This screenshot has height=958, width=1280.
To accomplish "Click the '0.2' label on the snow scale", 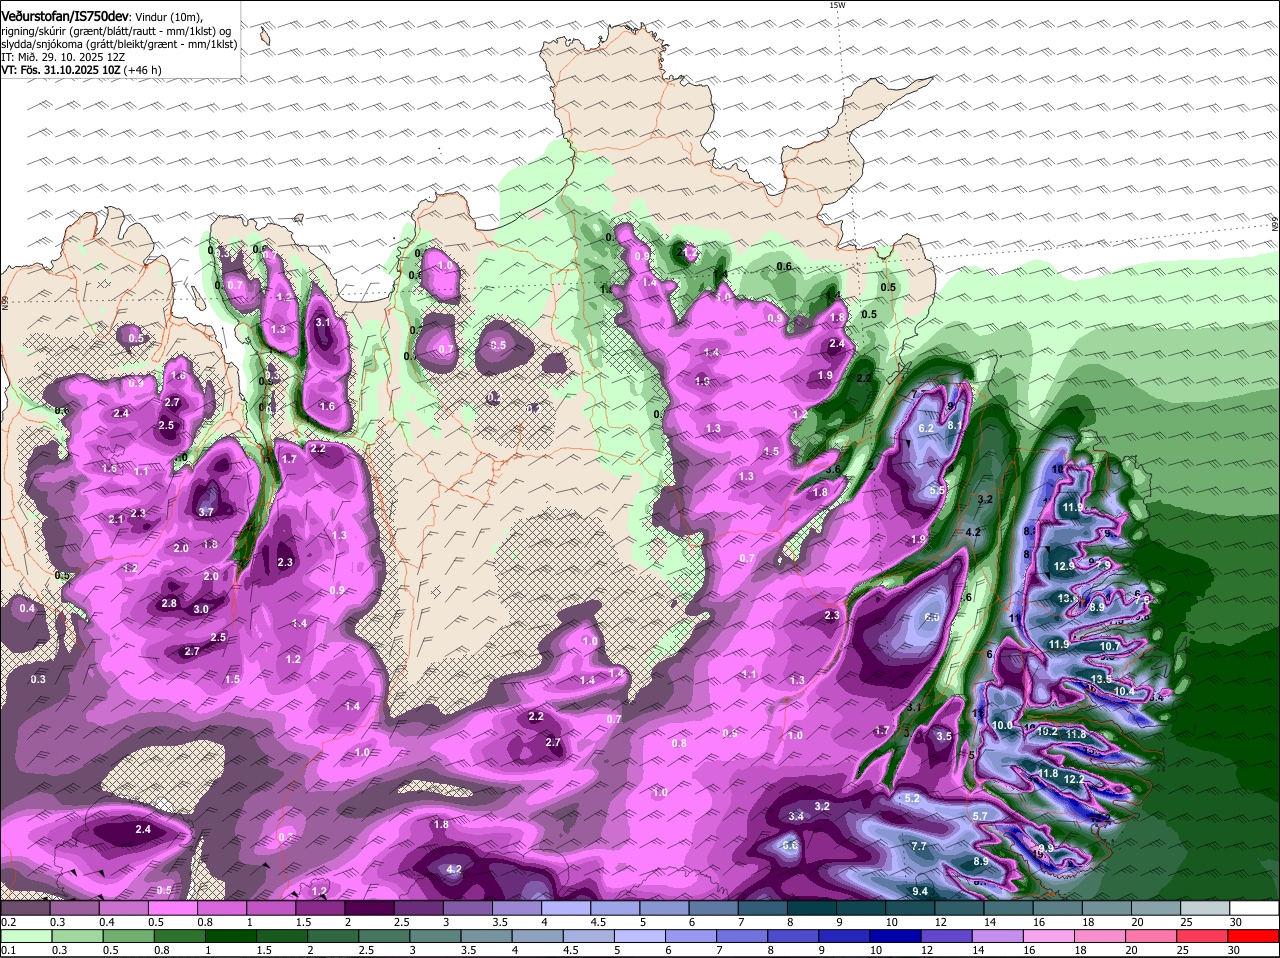I will [8, 922].
